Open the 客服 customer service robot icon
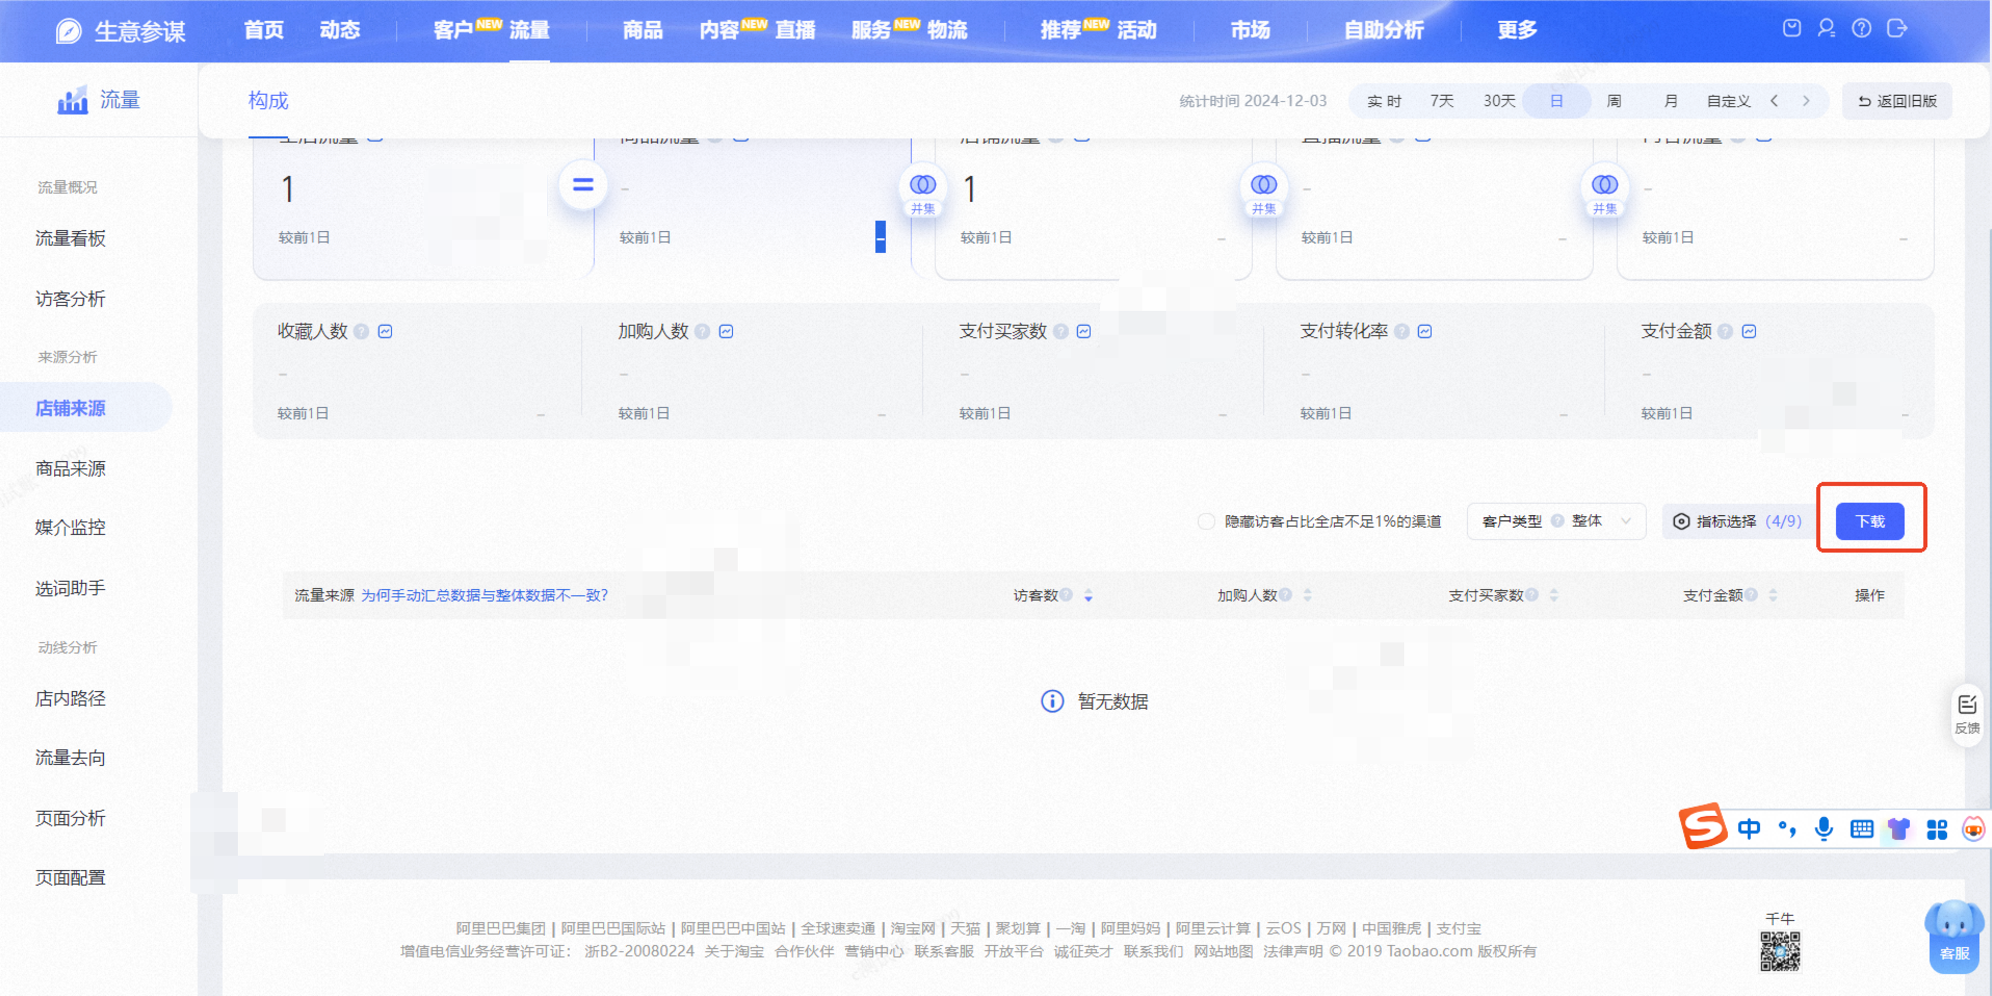This screenshot has height=996, width=1992. [x=1954, y=935]
